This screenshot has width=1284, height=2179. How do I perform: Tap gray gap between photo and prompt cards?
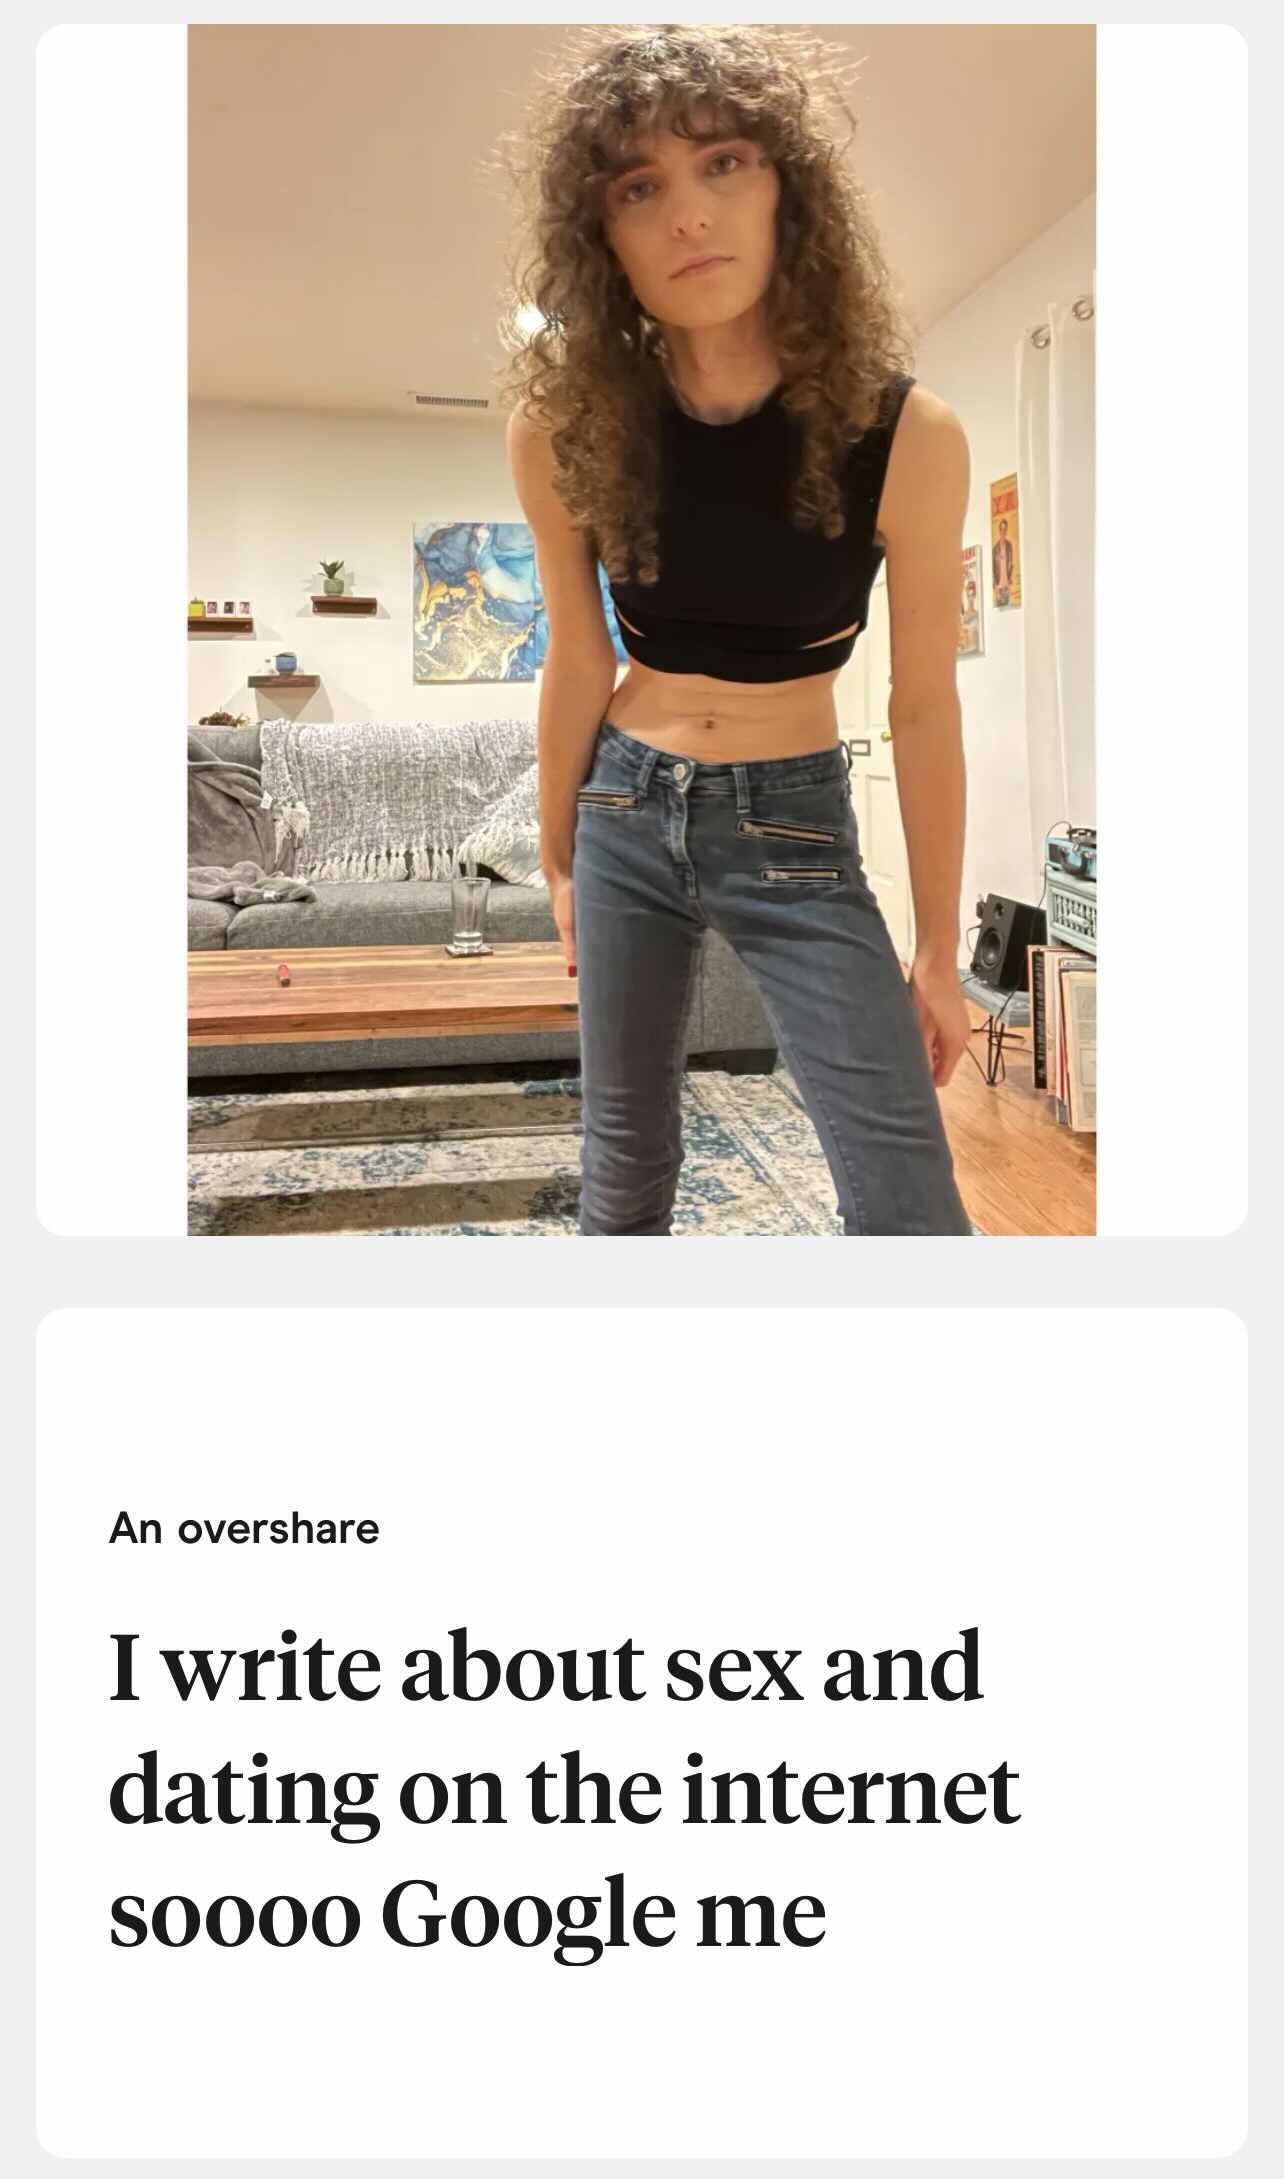click(x=641, y=1272)
